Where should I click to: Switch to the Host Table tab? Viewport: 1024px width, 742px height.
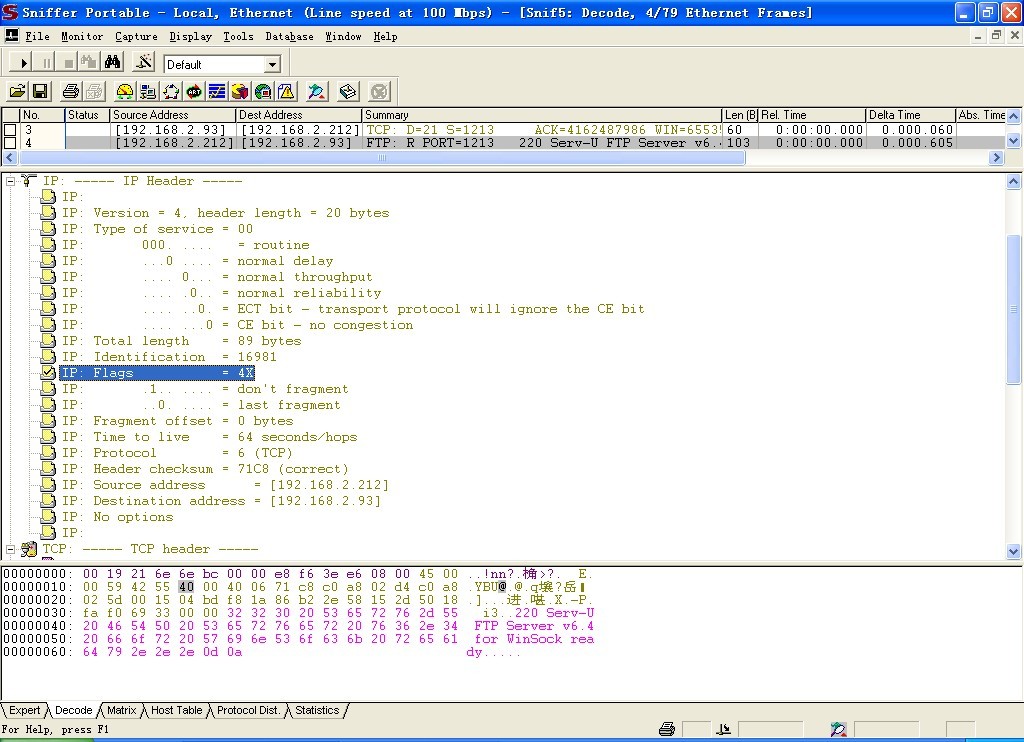click(x=176, y=710)
